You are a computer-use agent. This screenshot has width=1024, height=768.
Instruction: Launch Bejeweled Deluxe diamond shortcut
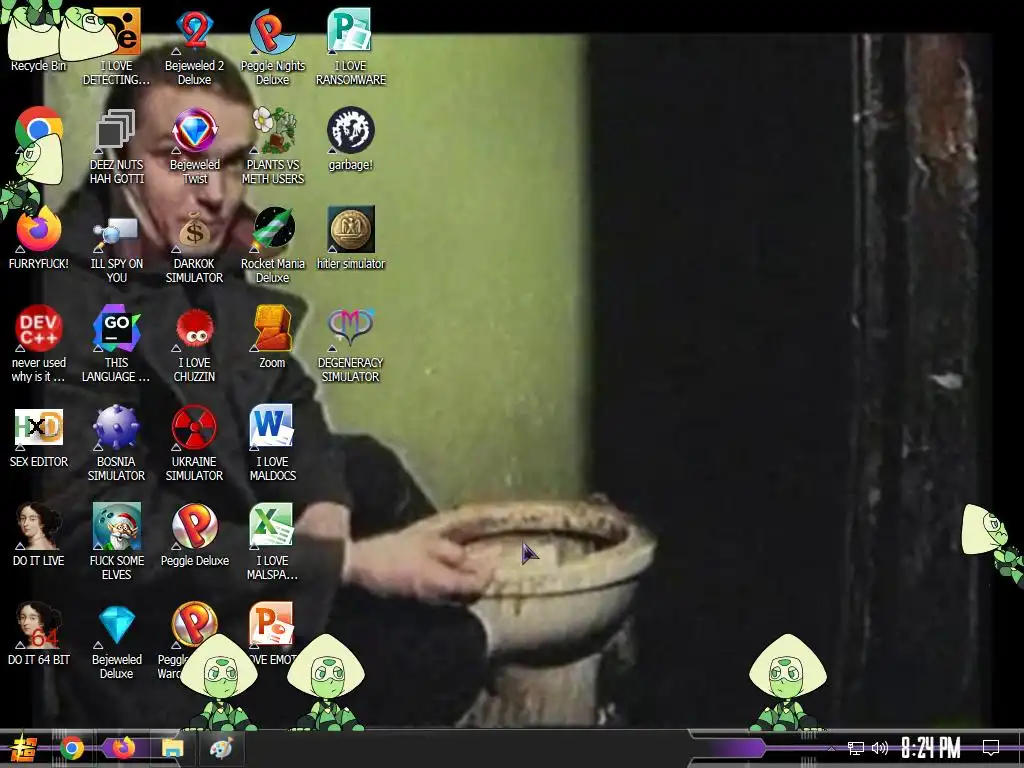[x=116, y=641]
